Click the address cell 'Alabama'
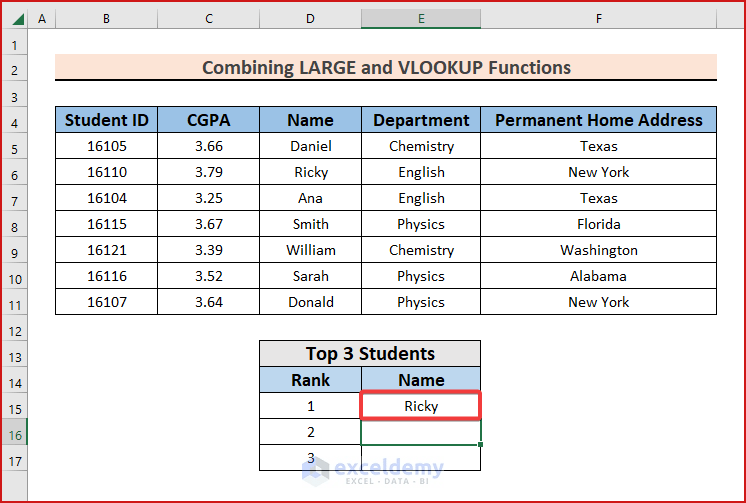Screen dimensions: 746x503 pyautogui.click(x=599, y=276)
